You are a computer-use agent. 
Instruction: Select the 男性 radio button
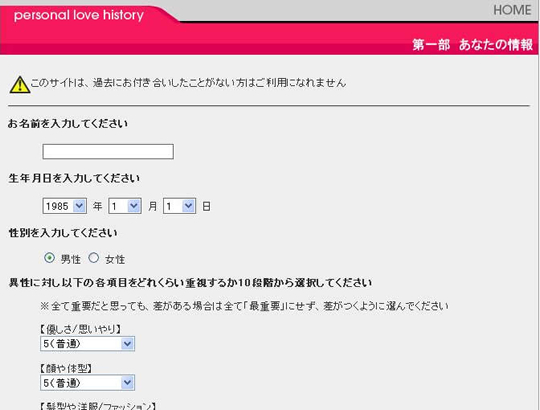coord(49,258)
